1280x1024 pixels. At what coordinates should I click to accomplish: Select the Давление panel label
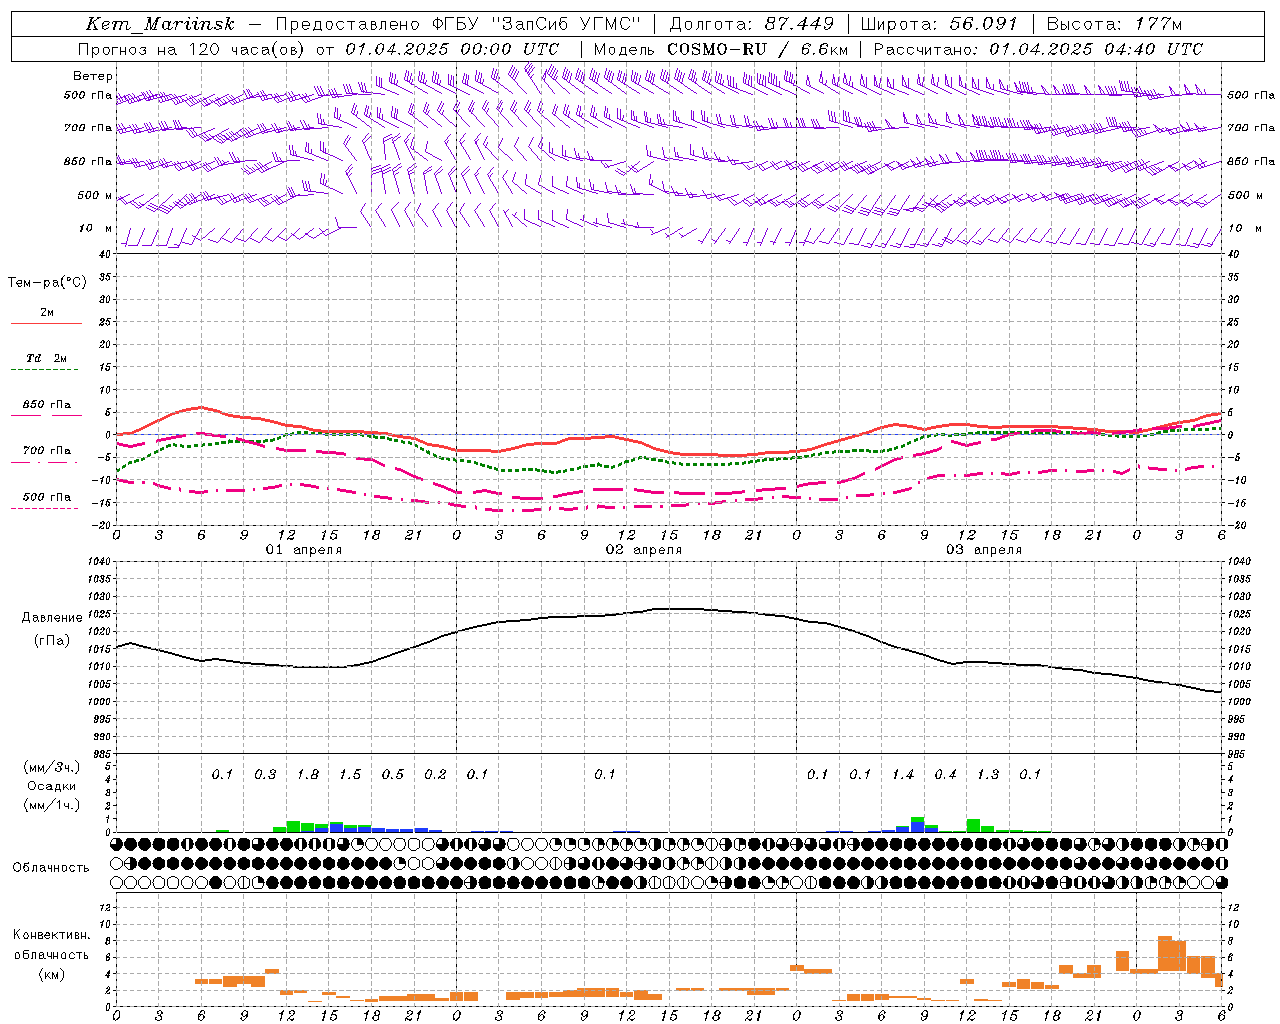(52, 618)
